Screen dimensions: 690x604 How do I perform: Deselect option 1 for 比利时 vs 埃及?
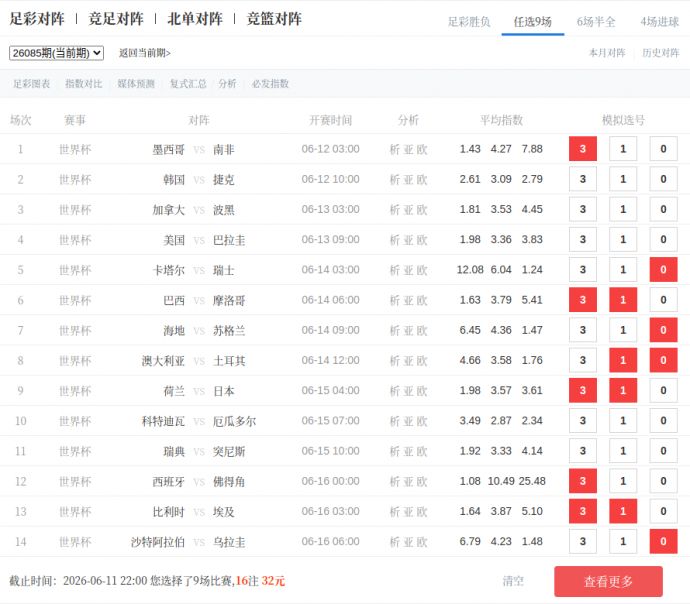[x=623, y=511]
